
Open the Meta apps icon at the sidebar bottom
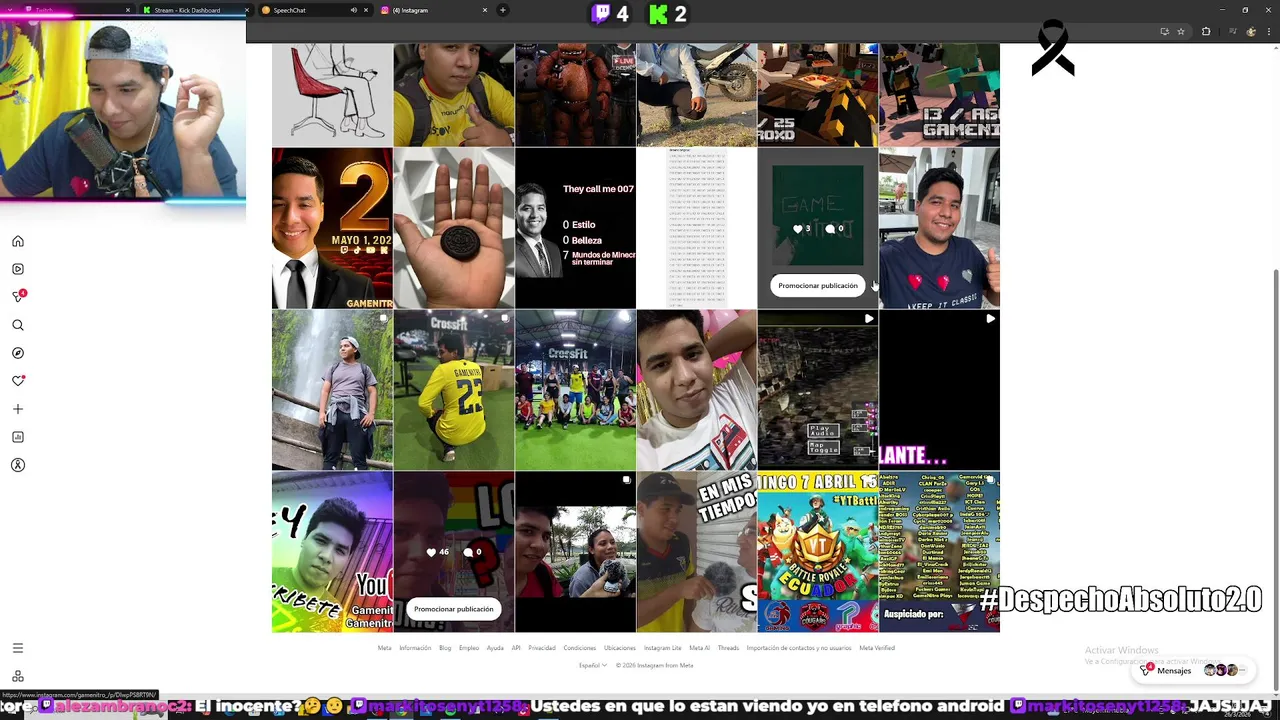pos(18,676)
